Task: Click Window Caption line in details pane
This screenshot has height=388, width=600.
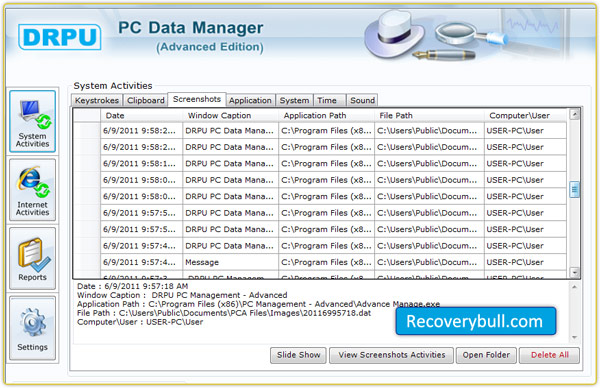Action: 182,295
